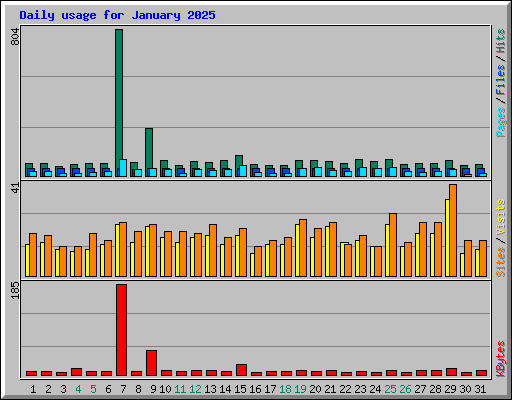512x400 pixels.
Task: Click the green weekend day label 19
Action: 300,389
